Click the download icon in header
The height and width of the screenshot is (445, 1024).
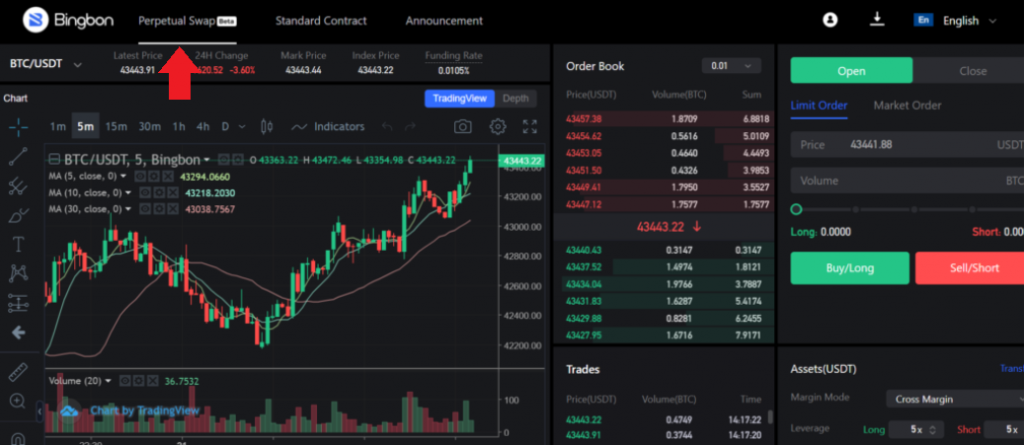(876, 20)
